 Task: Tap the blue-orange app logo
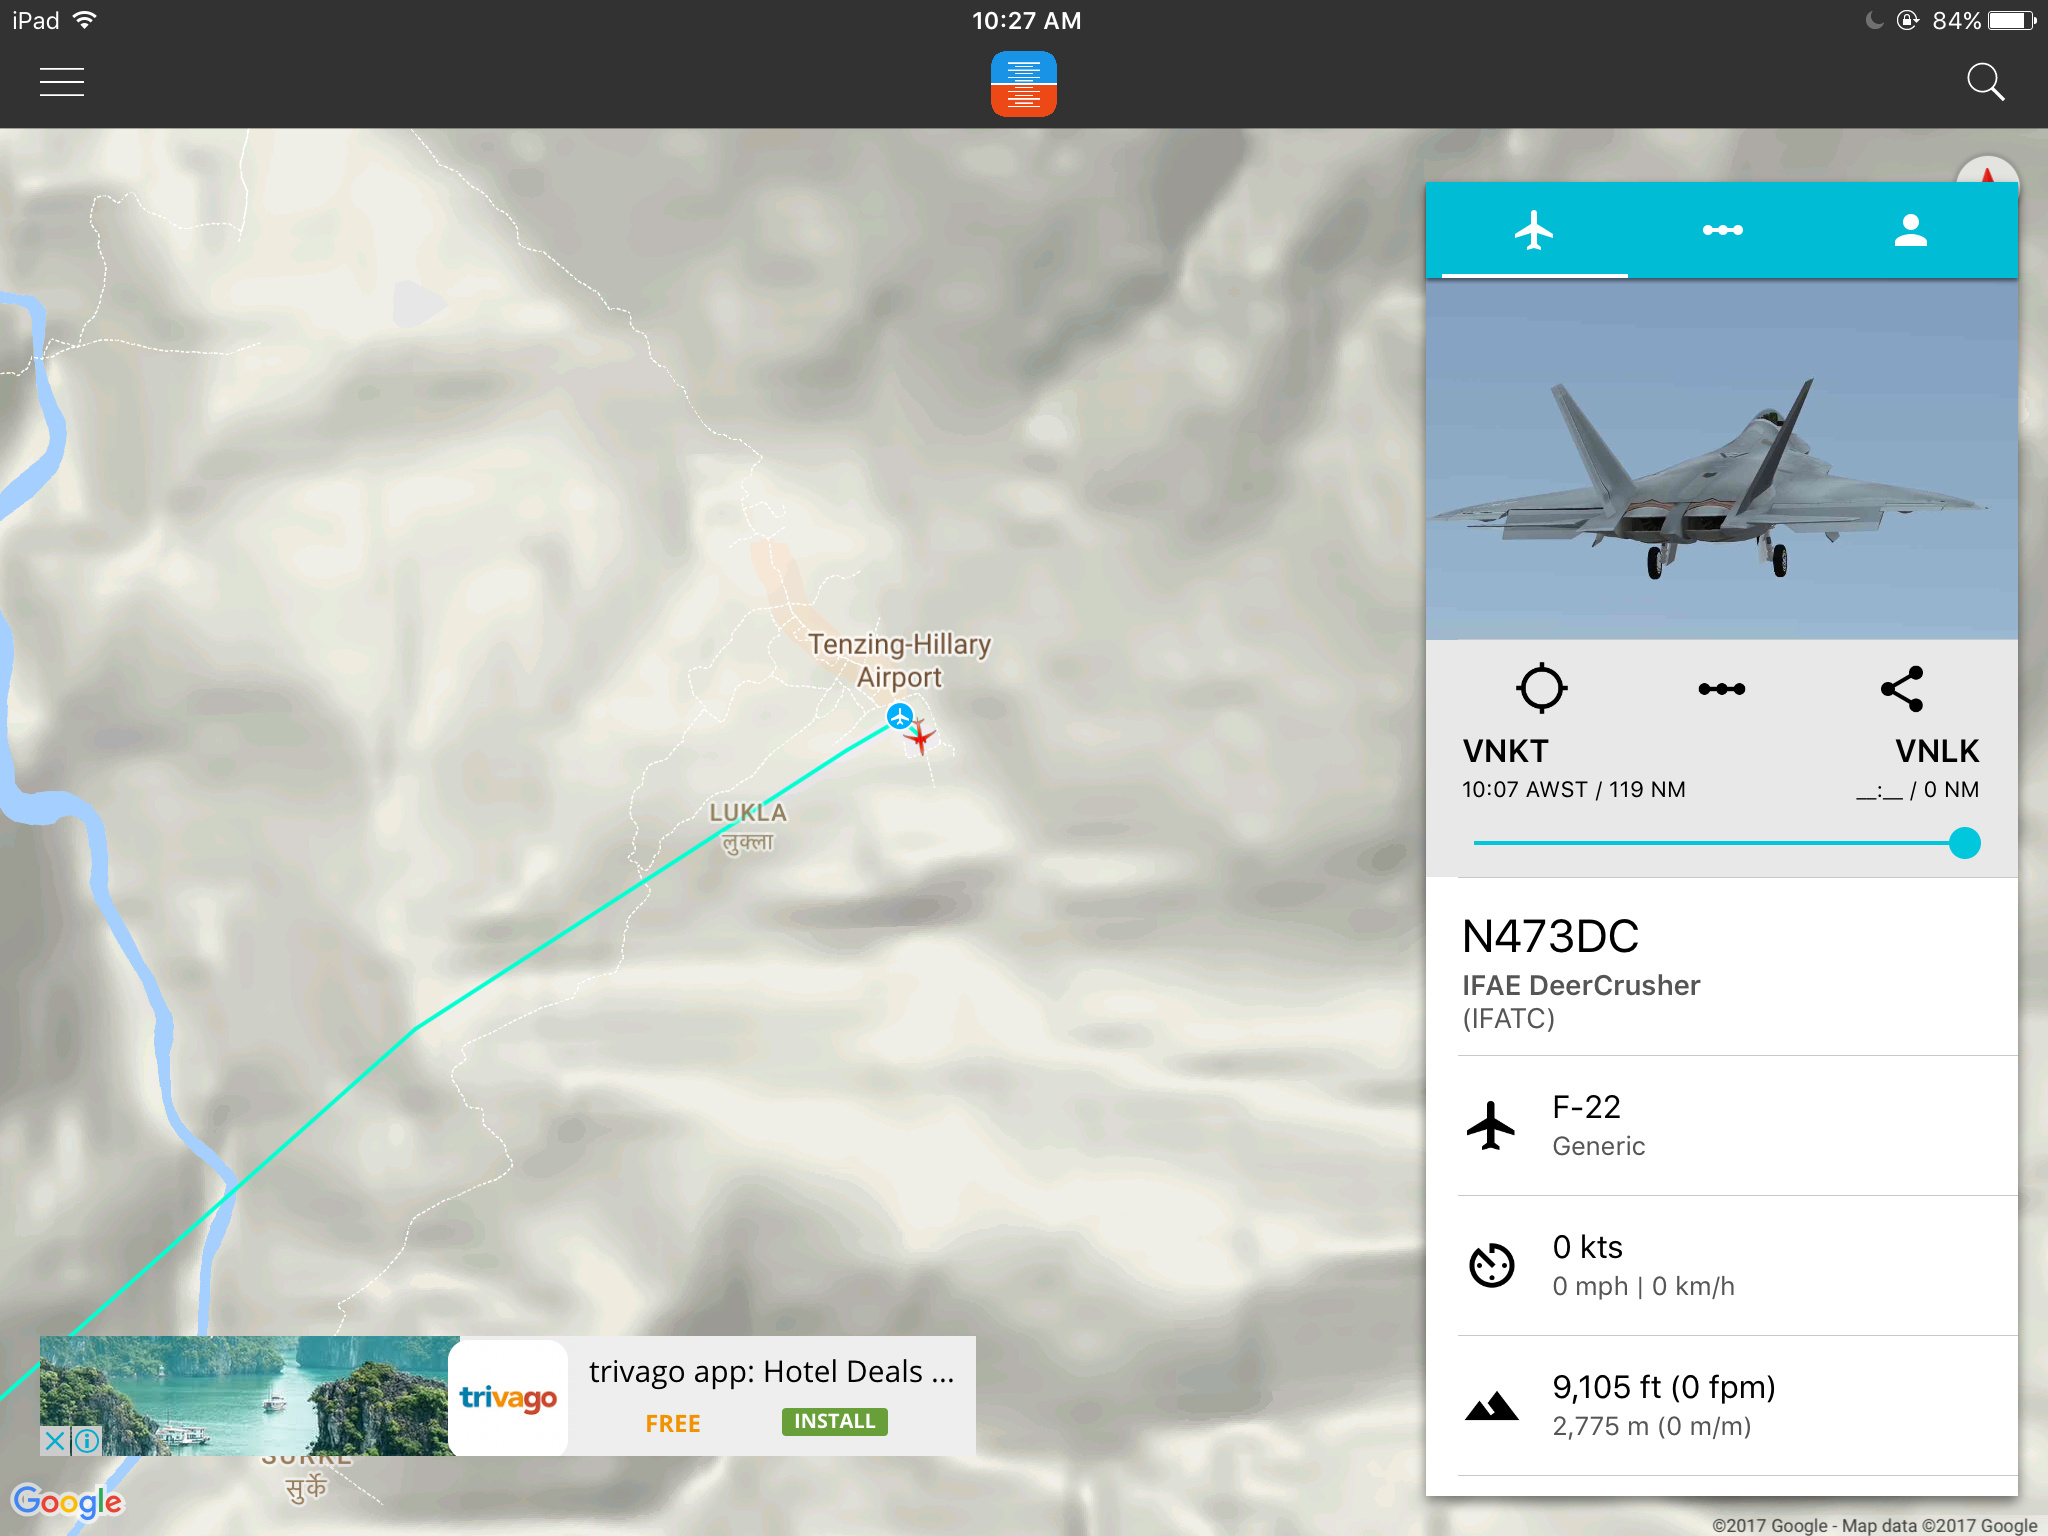coord(1023,84)
